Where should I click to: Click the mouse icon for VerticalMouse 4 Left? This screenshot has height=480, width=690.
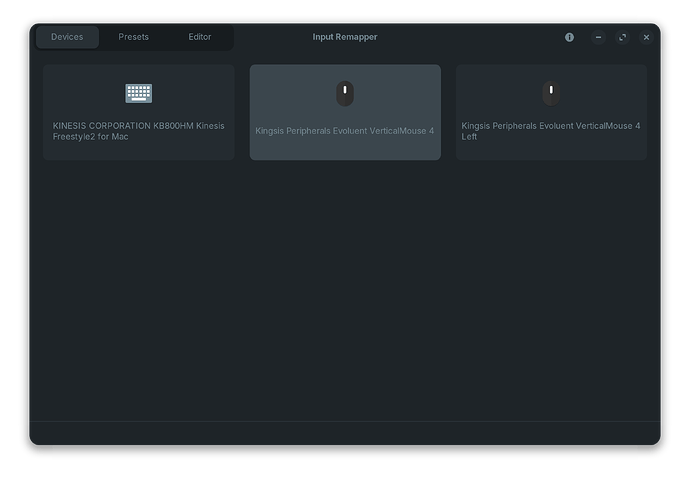pyautogui.click(x=551, y=94)
